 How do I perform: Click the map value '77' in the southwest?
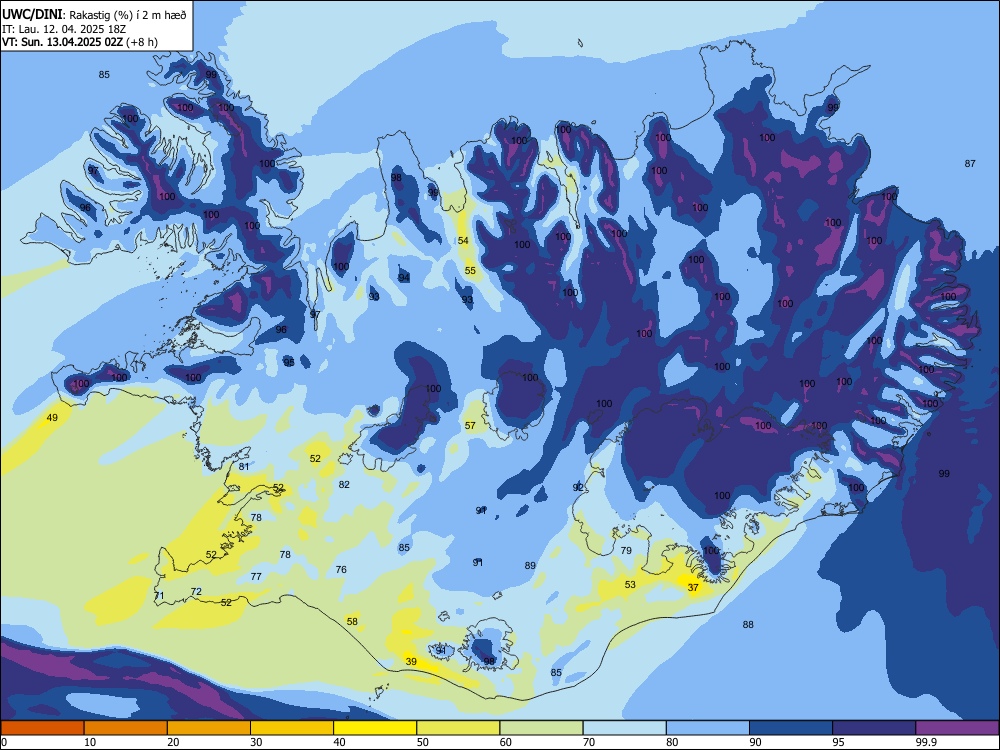[256, 577]
